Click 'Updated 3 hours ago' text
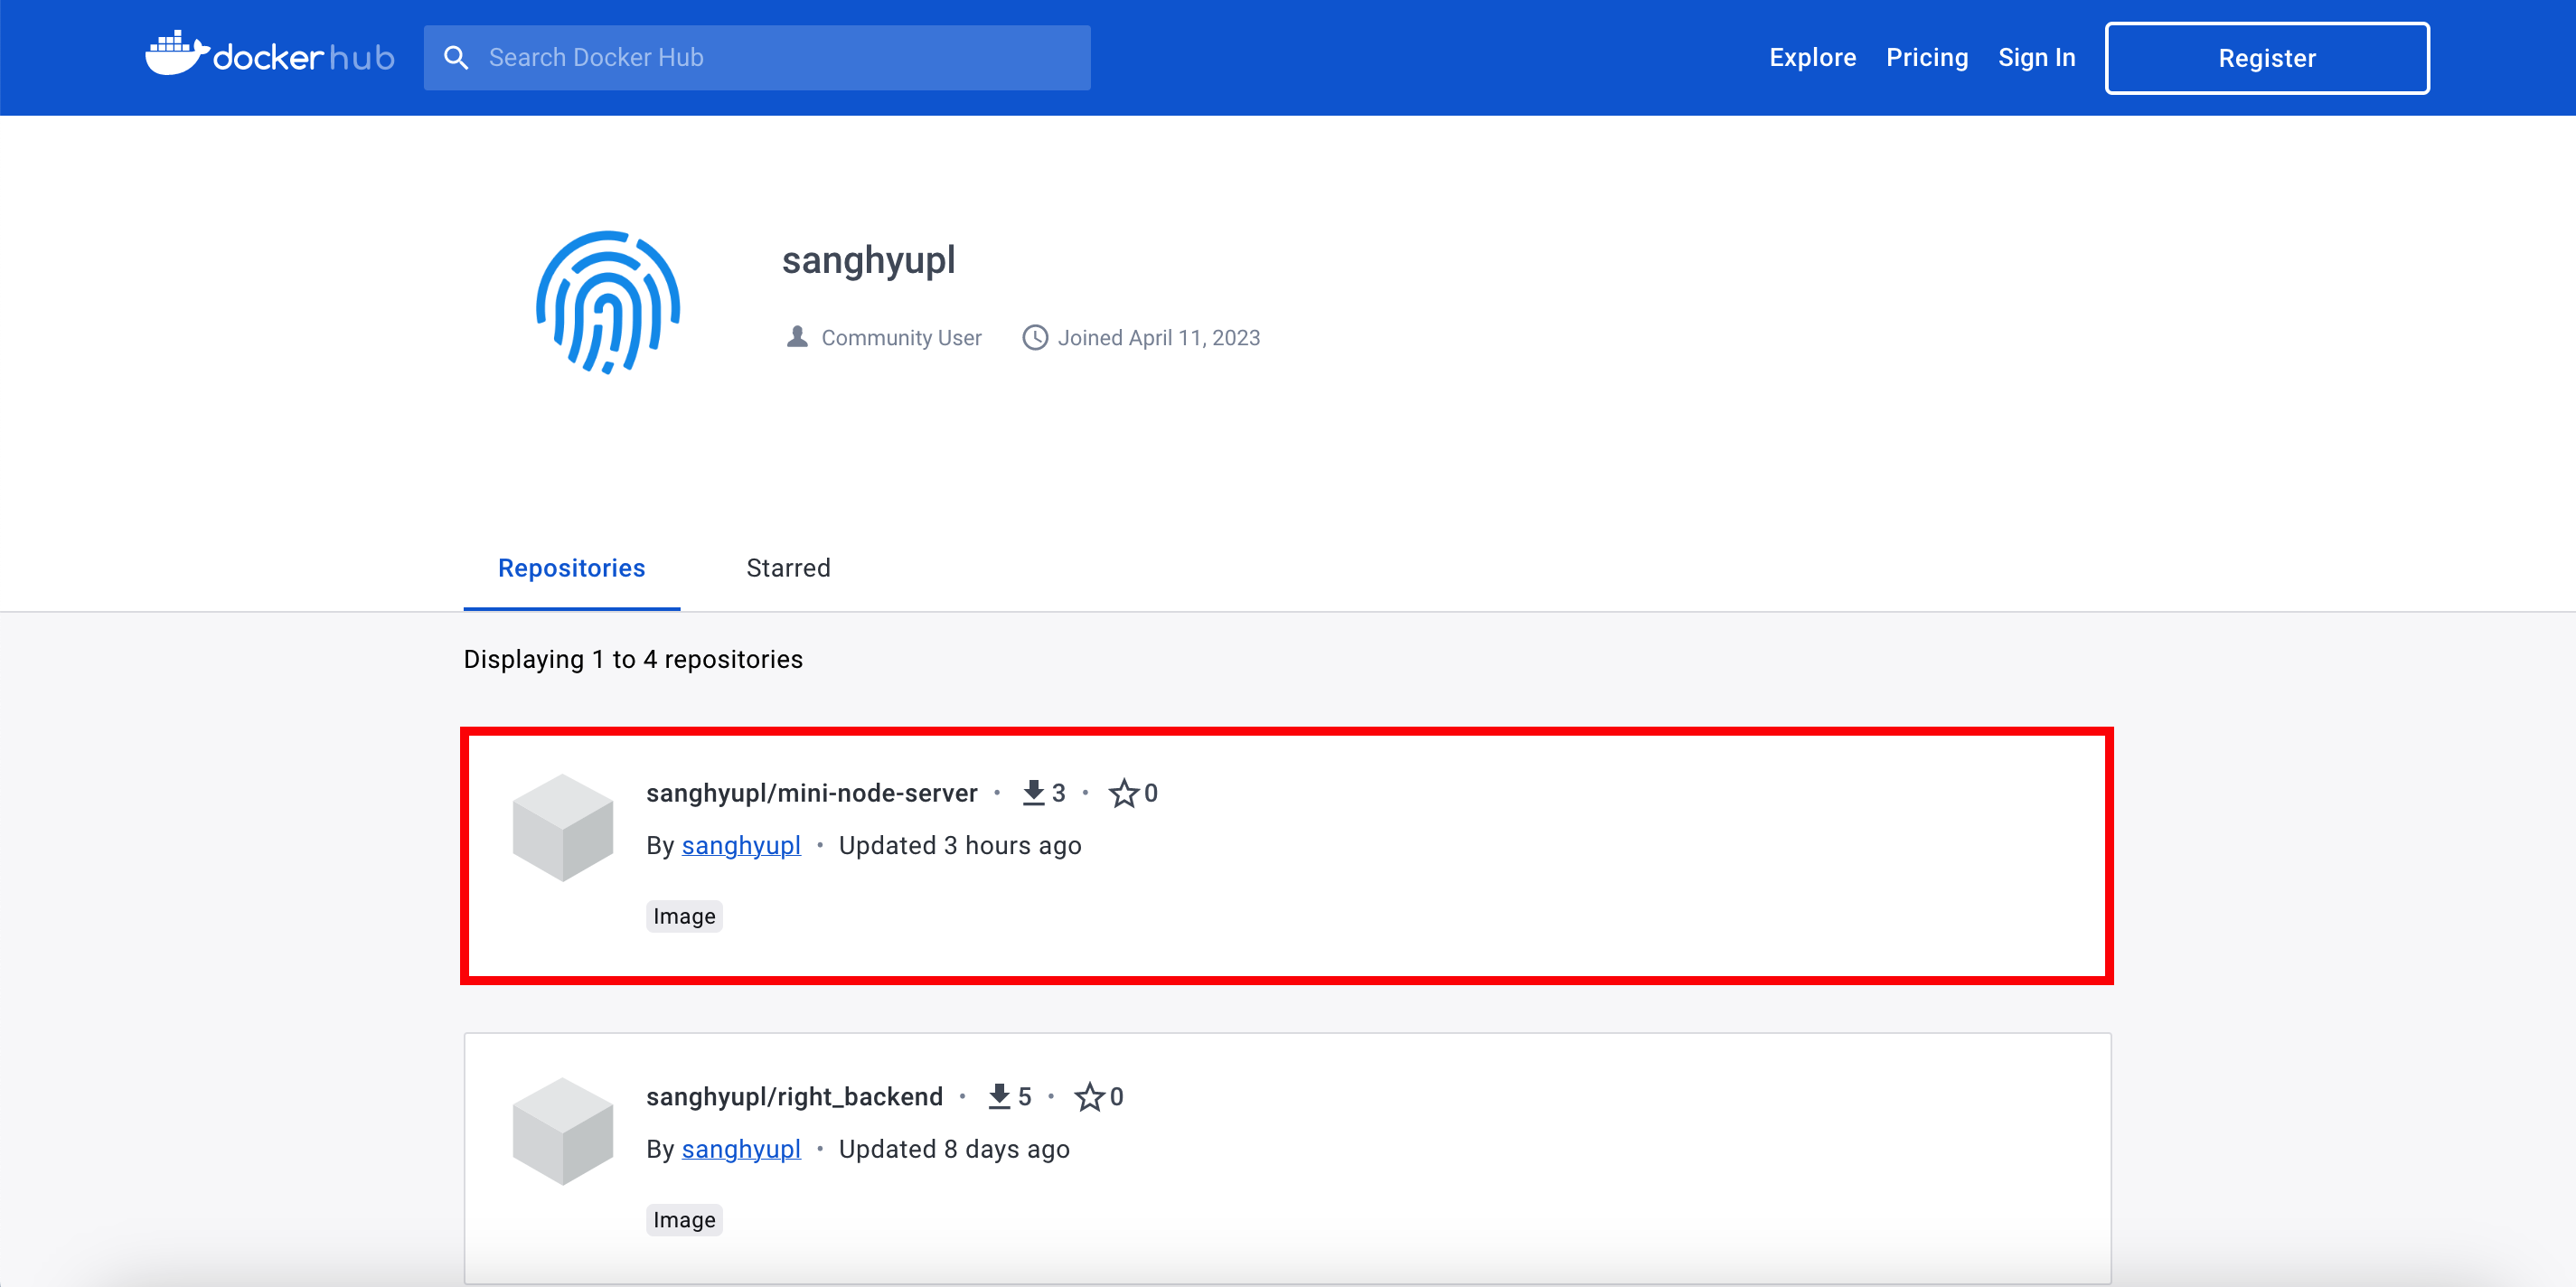This screenshot has width=2576, height=1287. pos(960,846)
